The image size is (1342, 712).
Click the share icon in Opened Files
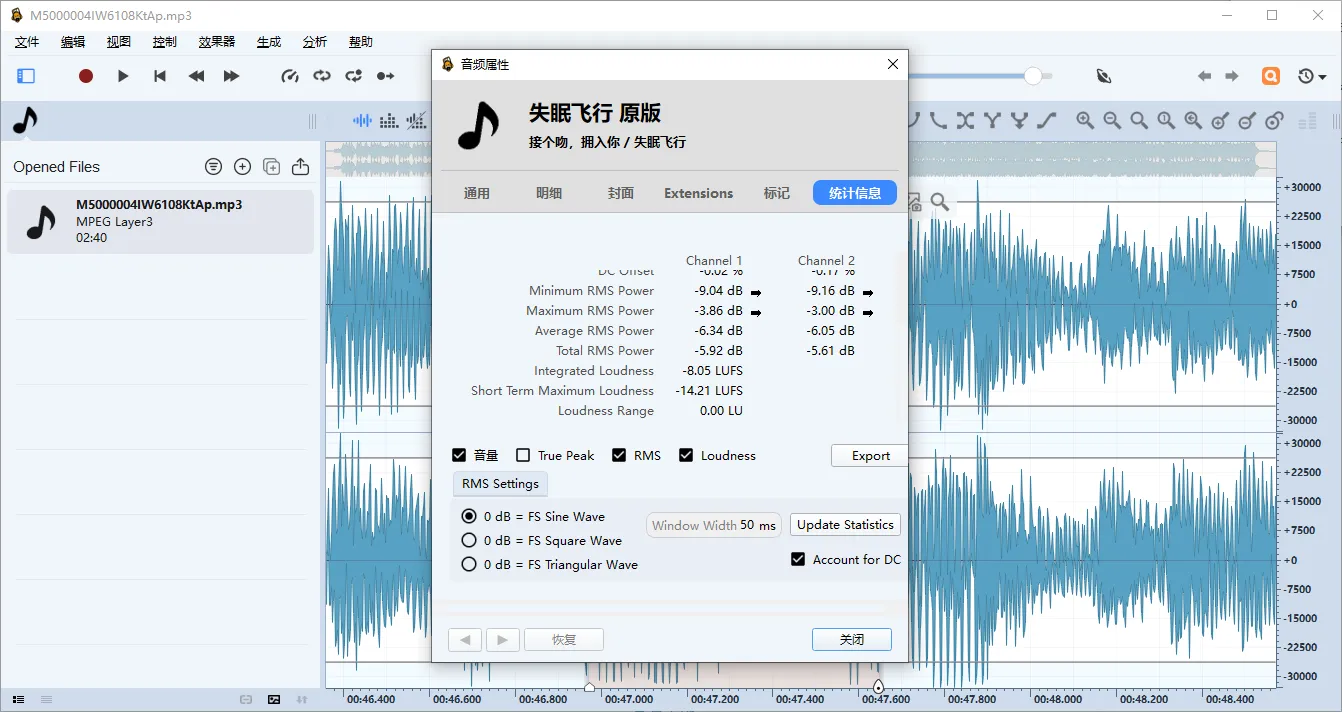click(300, 167)
